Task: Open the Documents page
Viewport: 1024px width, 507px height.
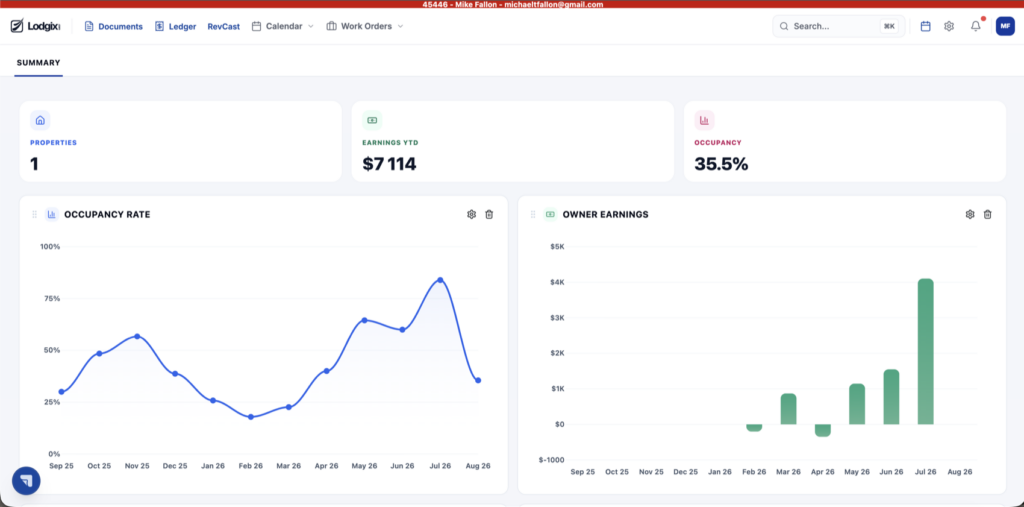Action: tap(114, 26)
